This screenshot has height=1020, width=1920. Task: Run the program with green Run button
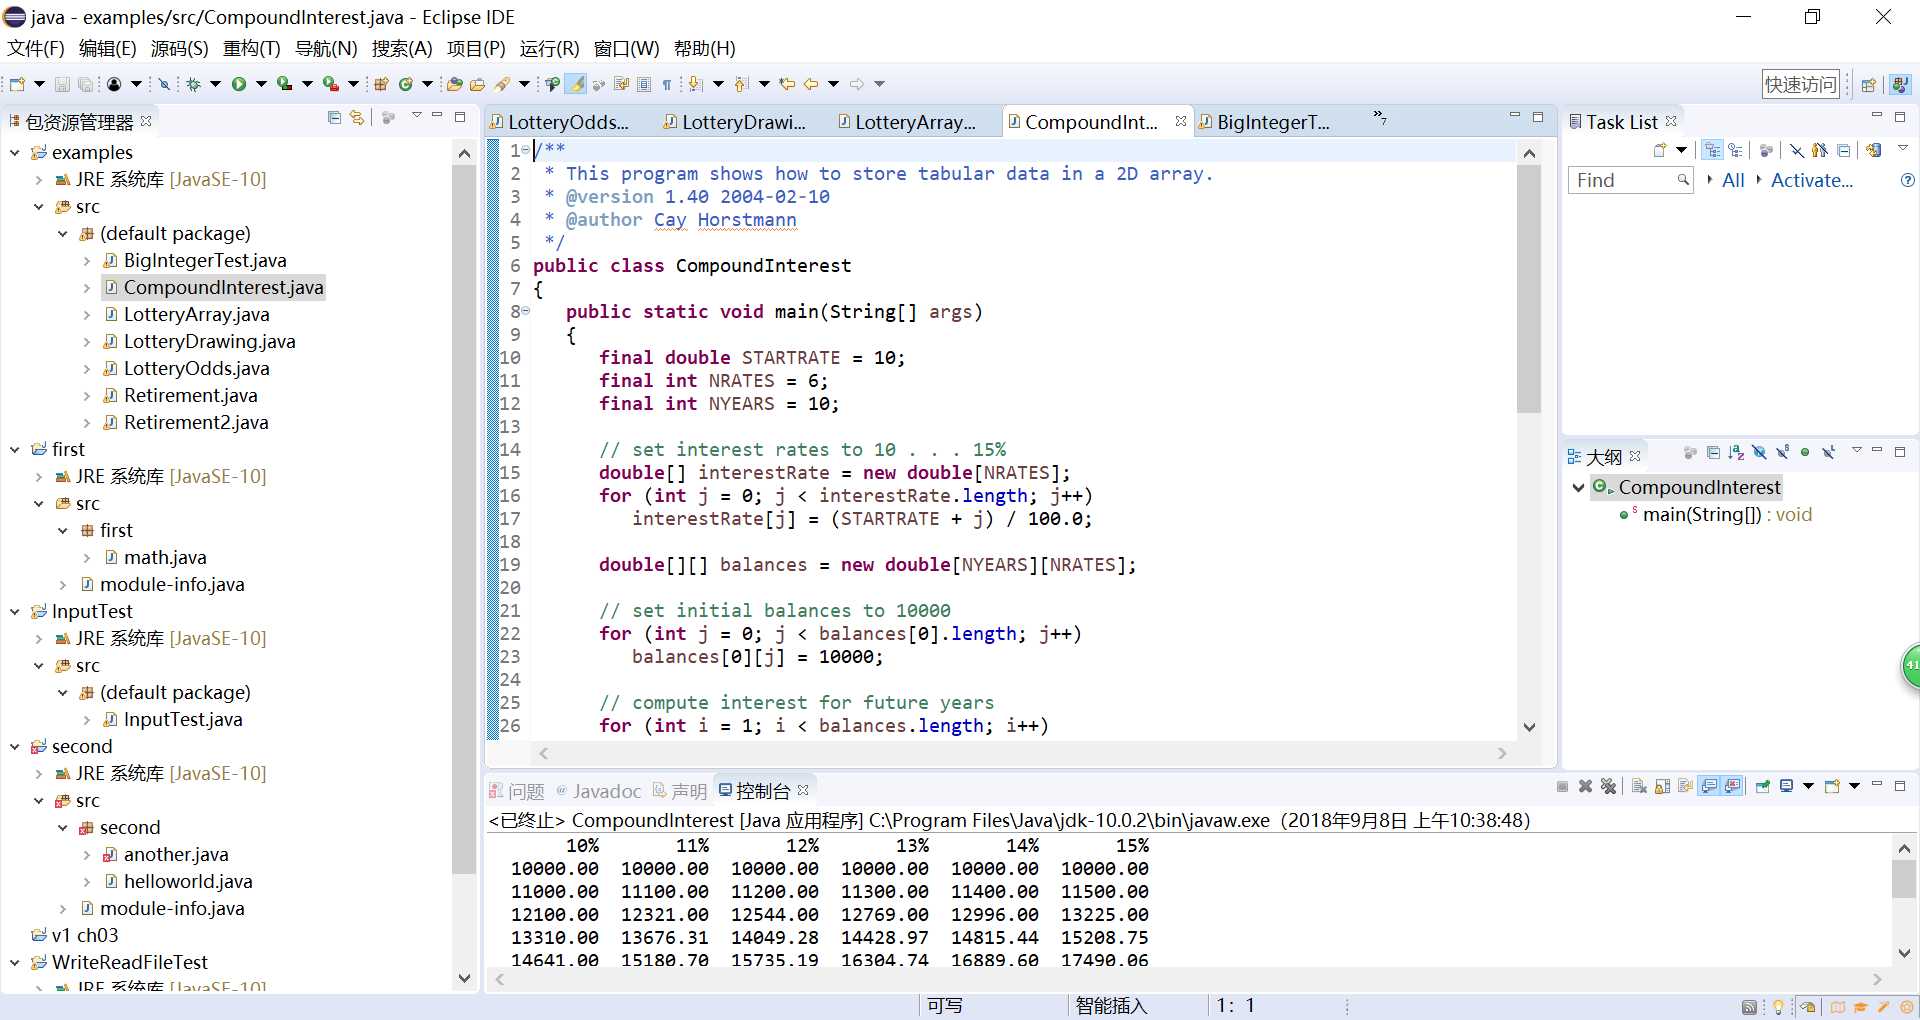point(239,84)
